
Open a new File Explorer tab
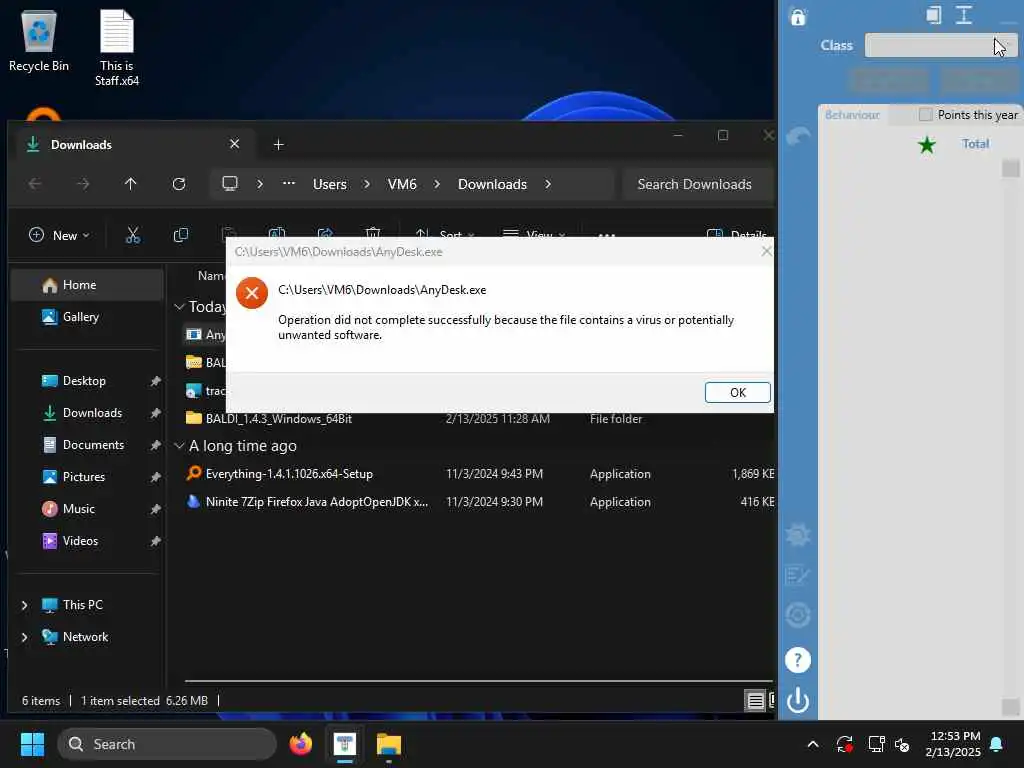coord(278,144)
